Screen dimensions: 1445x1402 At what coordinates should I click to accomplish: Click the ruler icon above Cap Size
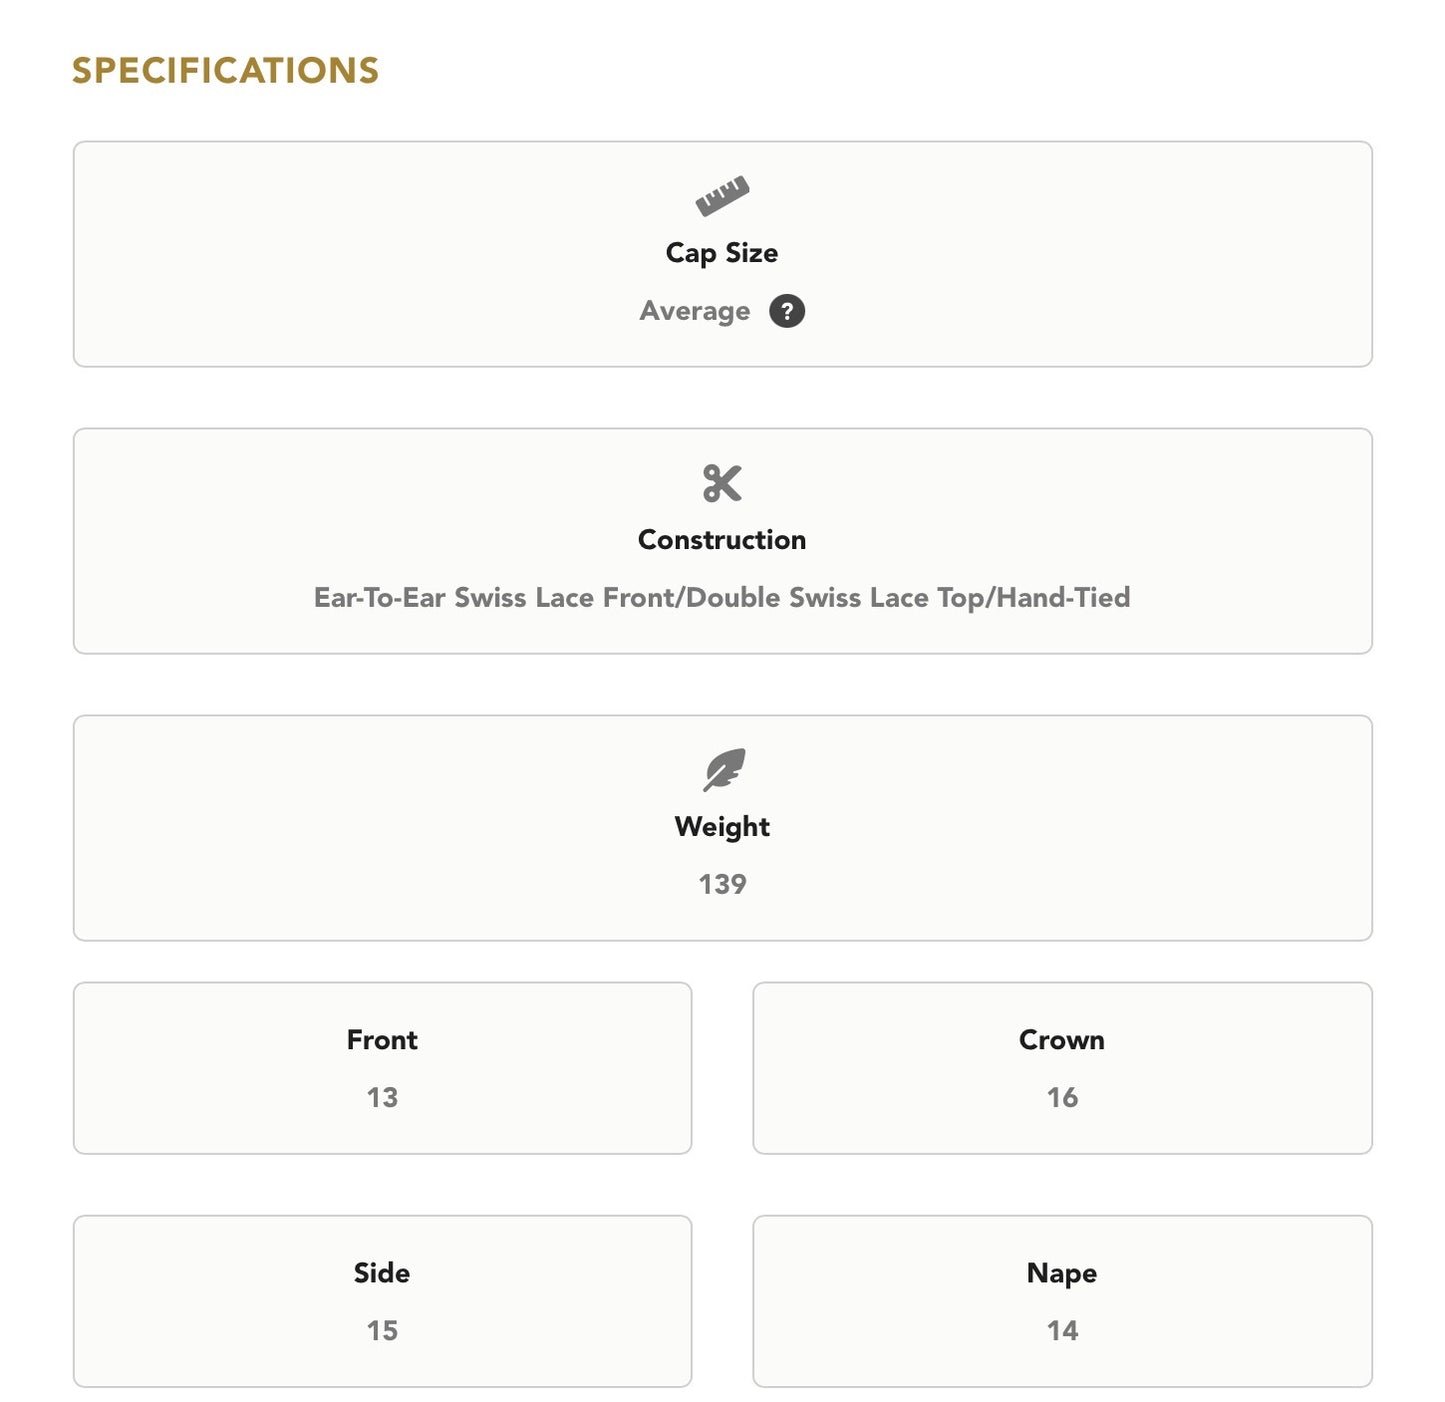[722, 196]
